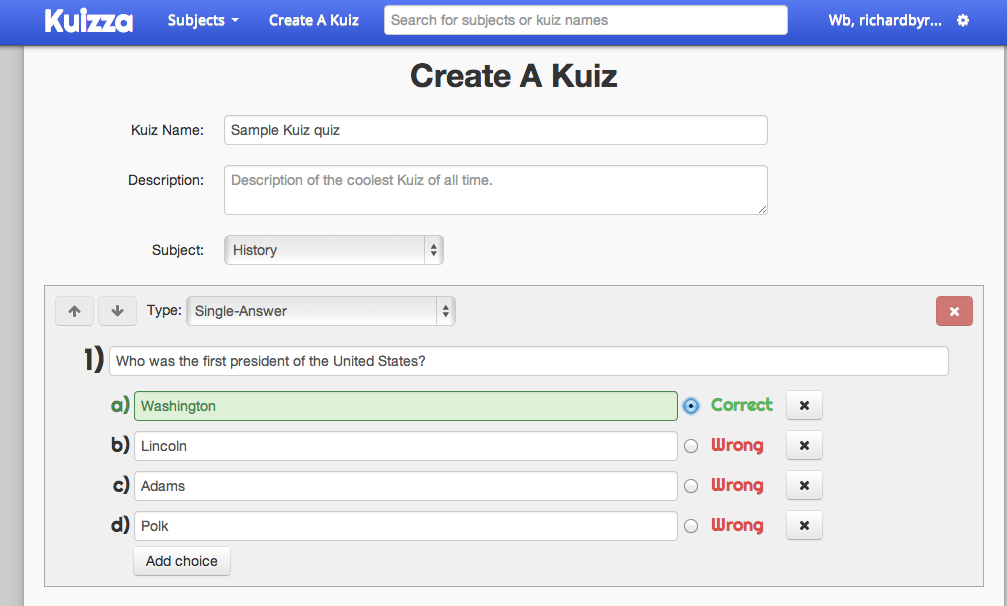This screenshot has height=606, width=1007.
Task: Open the settings gear icon
Action: tap(963, 20)
